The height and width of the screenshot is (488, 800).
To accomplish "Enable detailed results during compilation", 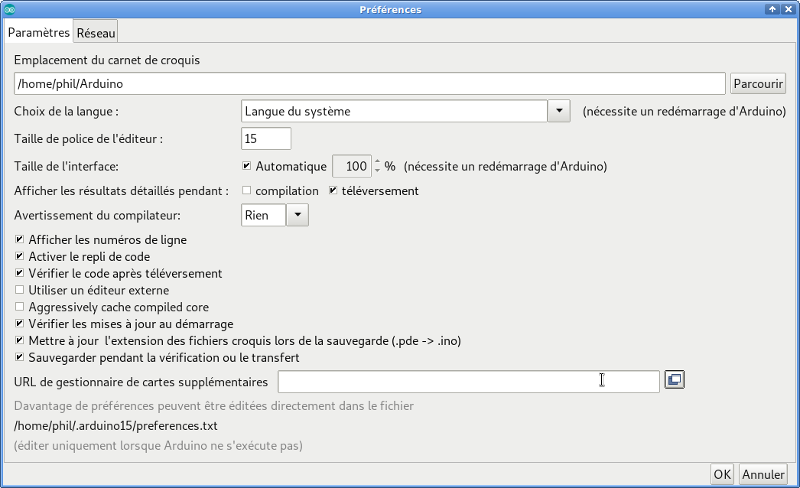I will (246, 190).
